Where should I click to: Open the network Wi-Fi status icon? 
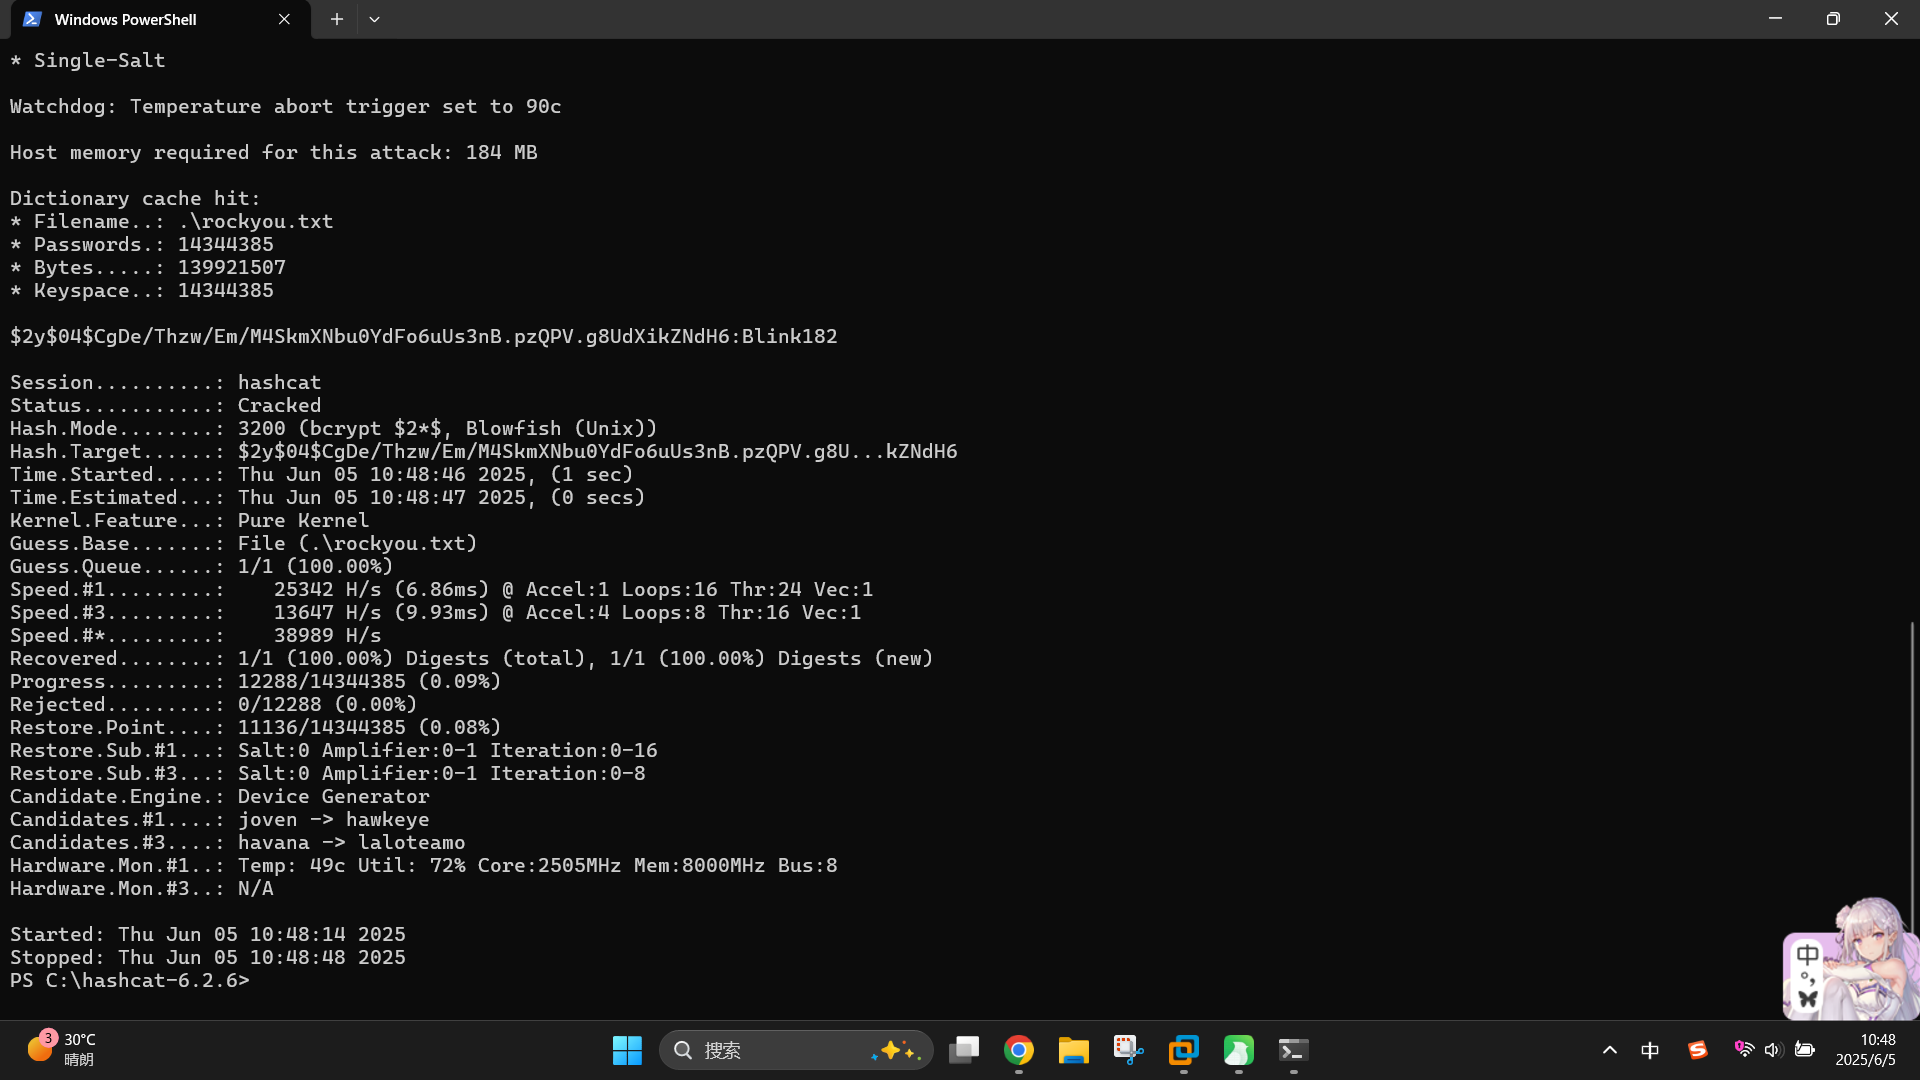point(1744,1049)
